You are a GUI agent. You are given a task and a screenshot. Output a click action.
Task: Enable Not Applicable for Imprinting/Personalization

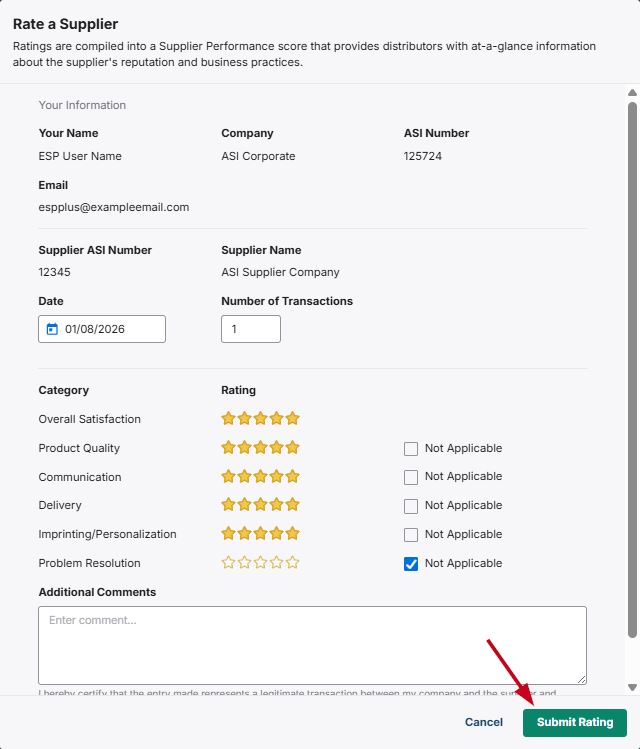pyautogui.click(x=411, y=535)
